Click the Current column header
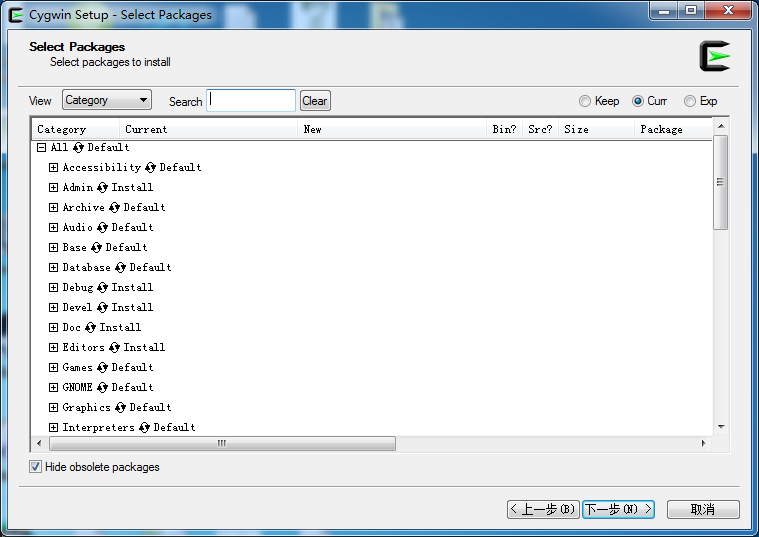Screen dimensions: 759x537 coord(208,129)
